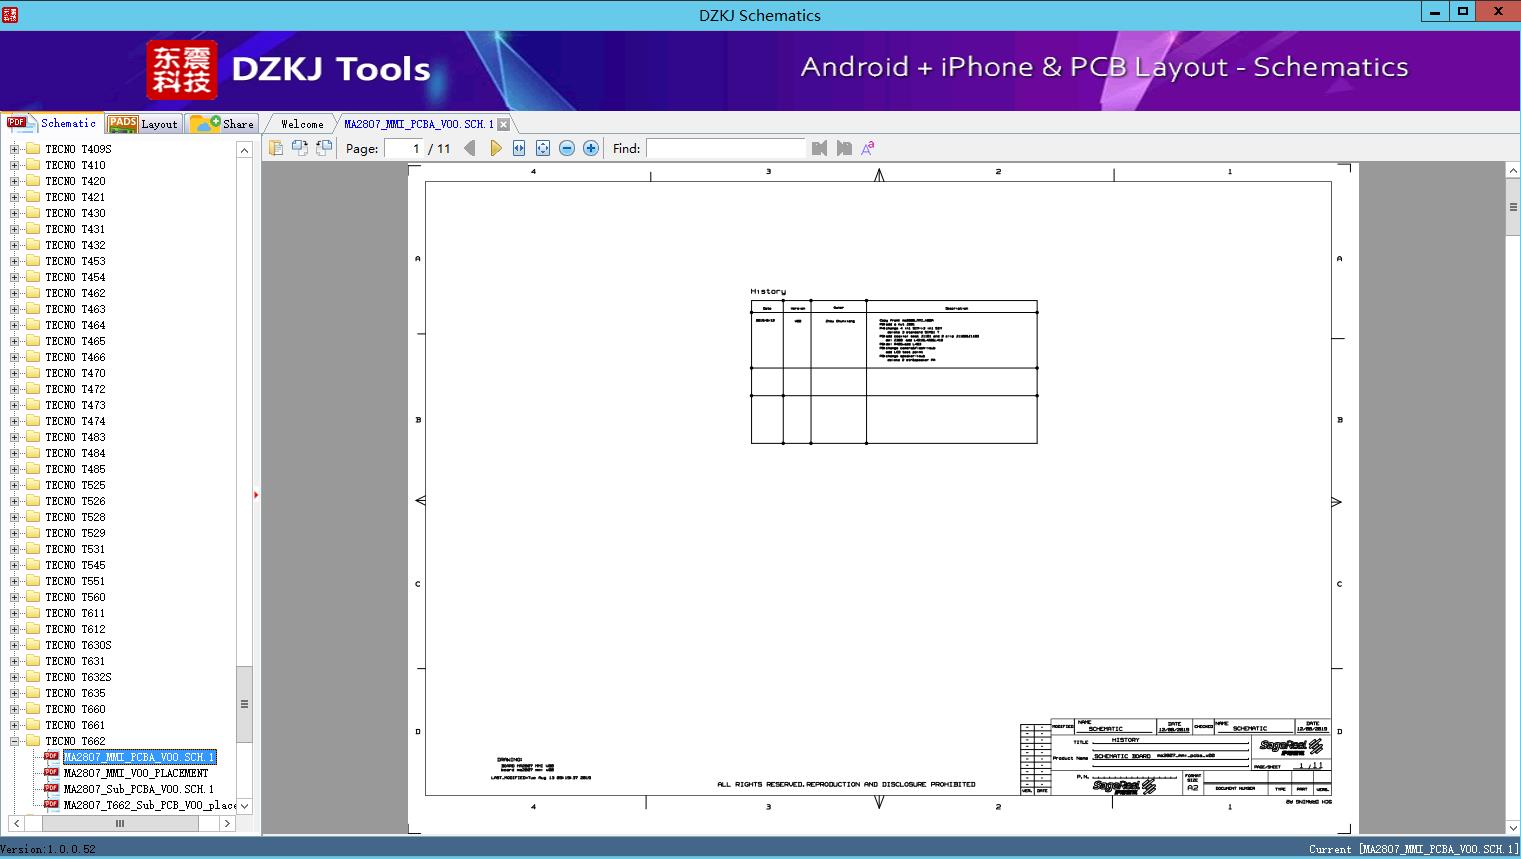Expand the TECNO T466 folder
Screen dimensions: 1521x859
pos(14,357)
